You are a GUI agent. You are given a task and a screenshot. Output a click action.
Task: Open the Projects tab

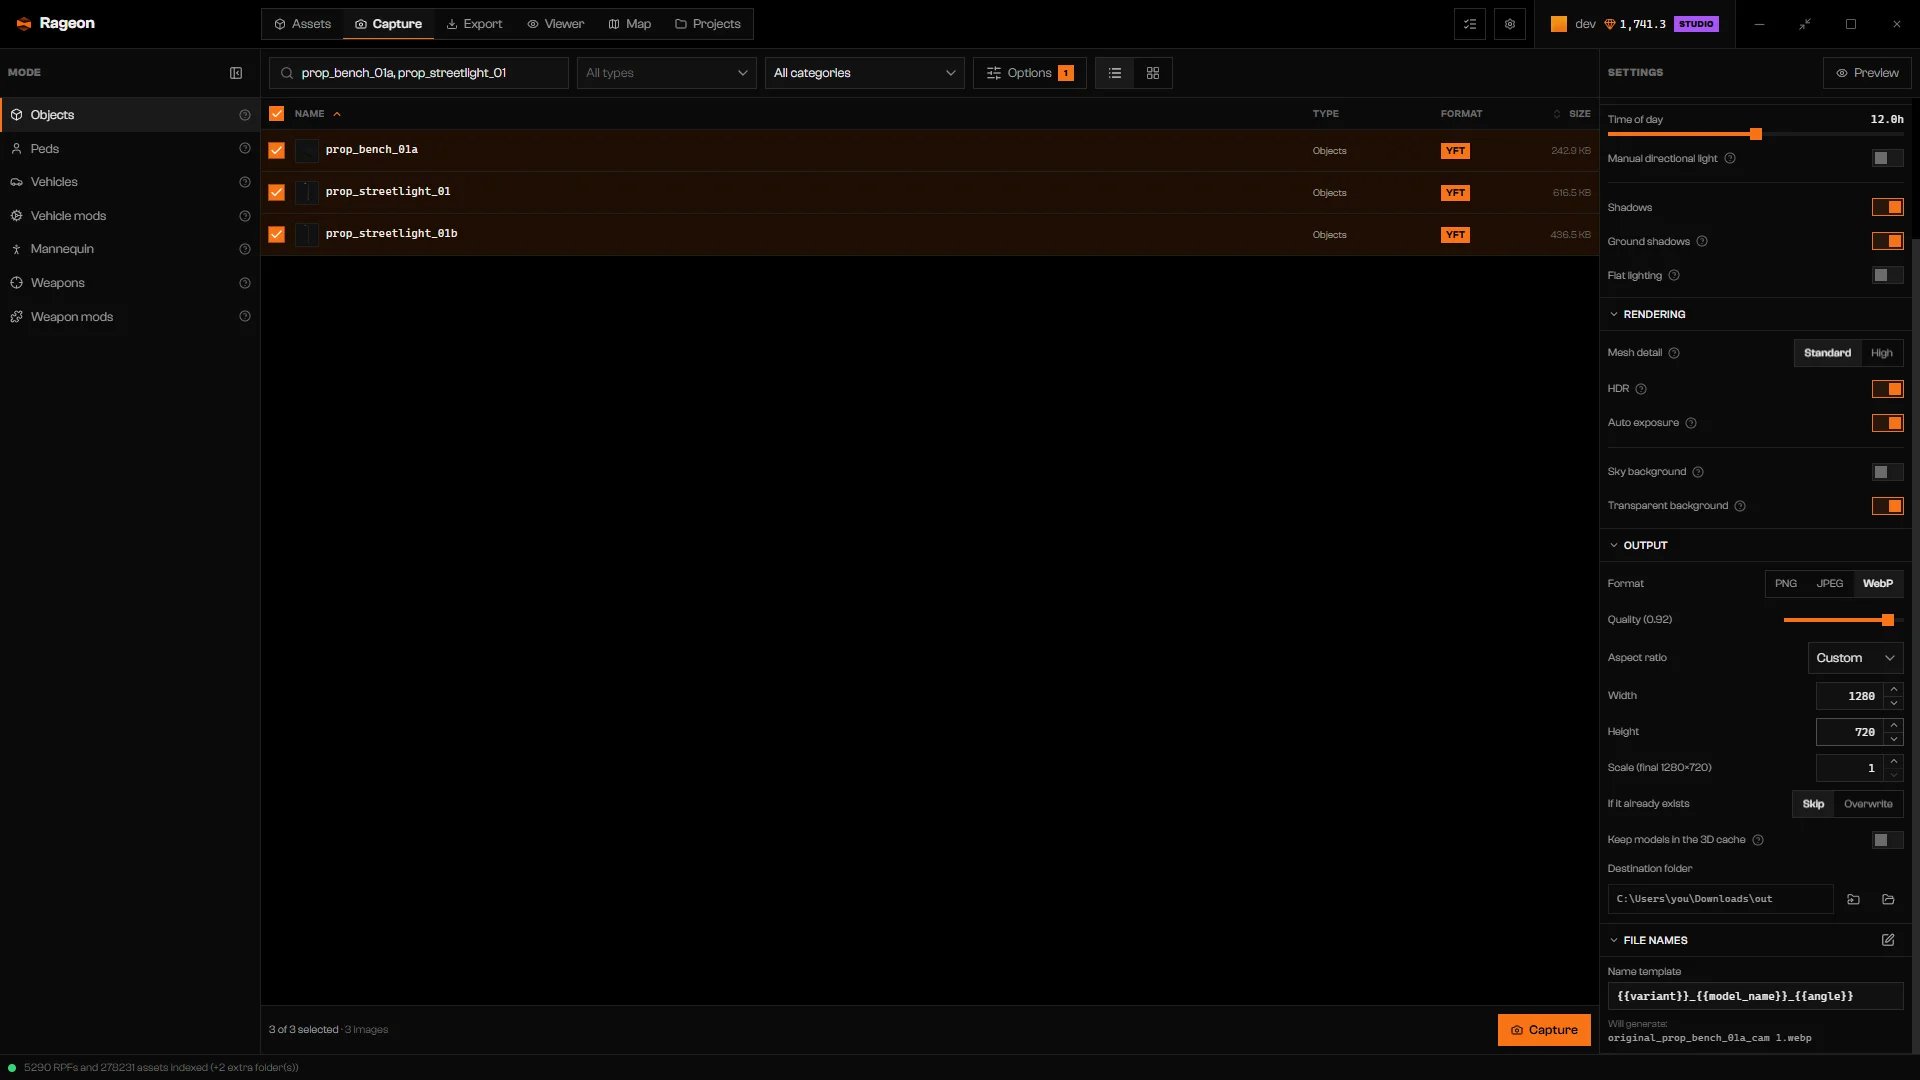pyautogui.click(x=708, y=24)
